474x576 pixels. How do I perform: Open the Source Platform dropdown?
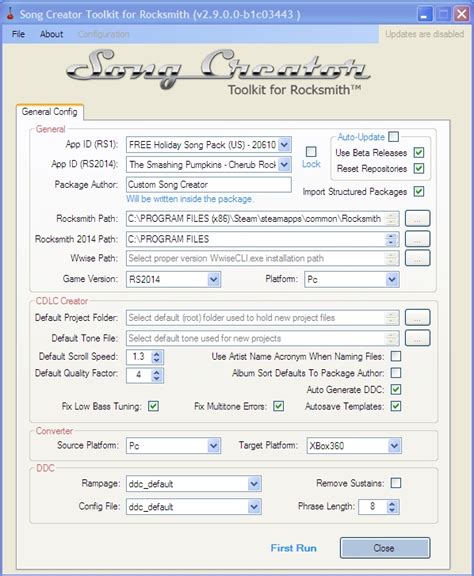point(213,446)
